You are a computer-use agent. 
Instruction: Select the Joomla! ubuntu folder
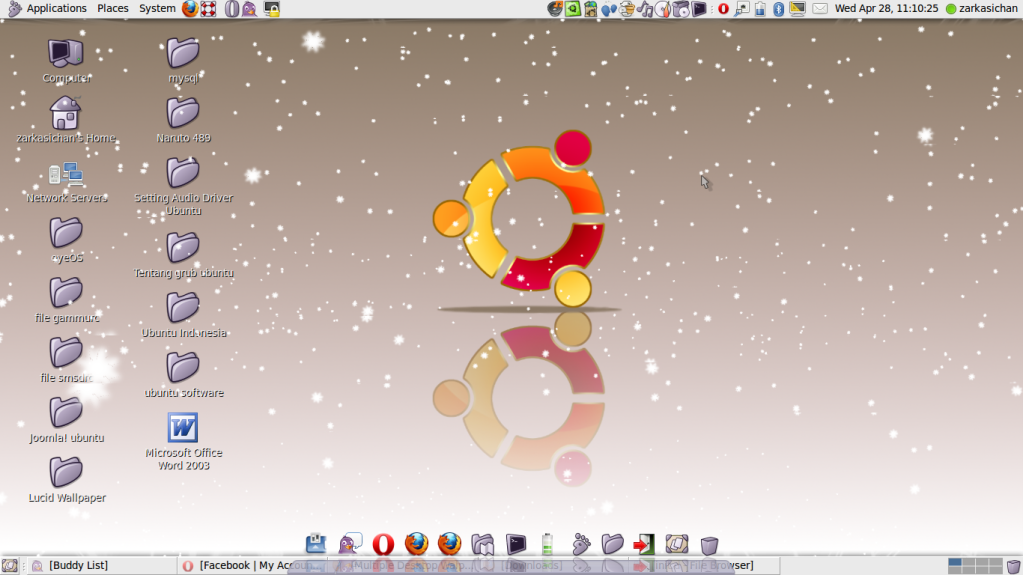point(66,420)
